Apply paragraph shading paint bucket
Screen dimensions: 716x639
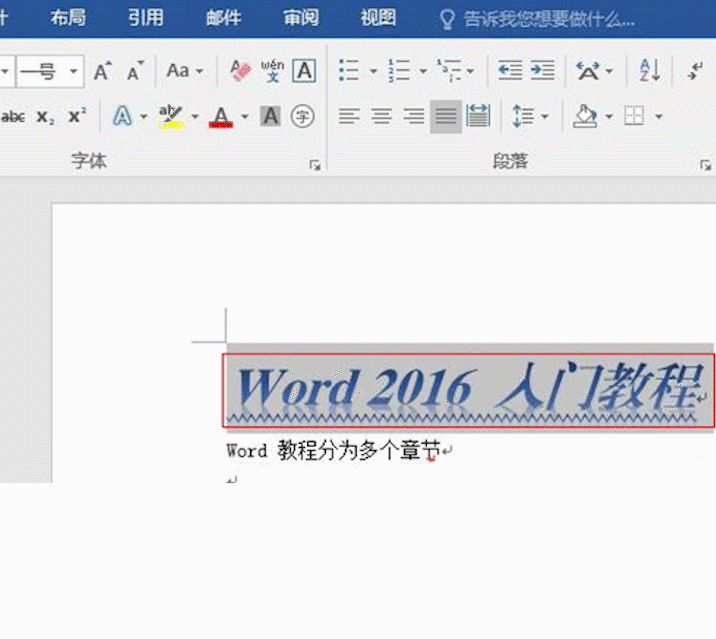(585, 116)
